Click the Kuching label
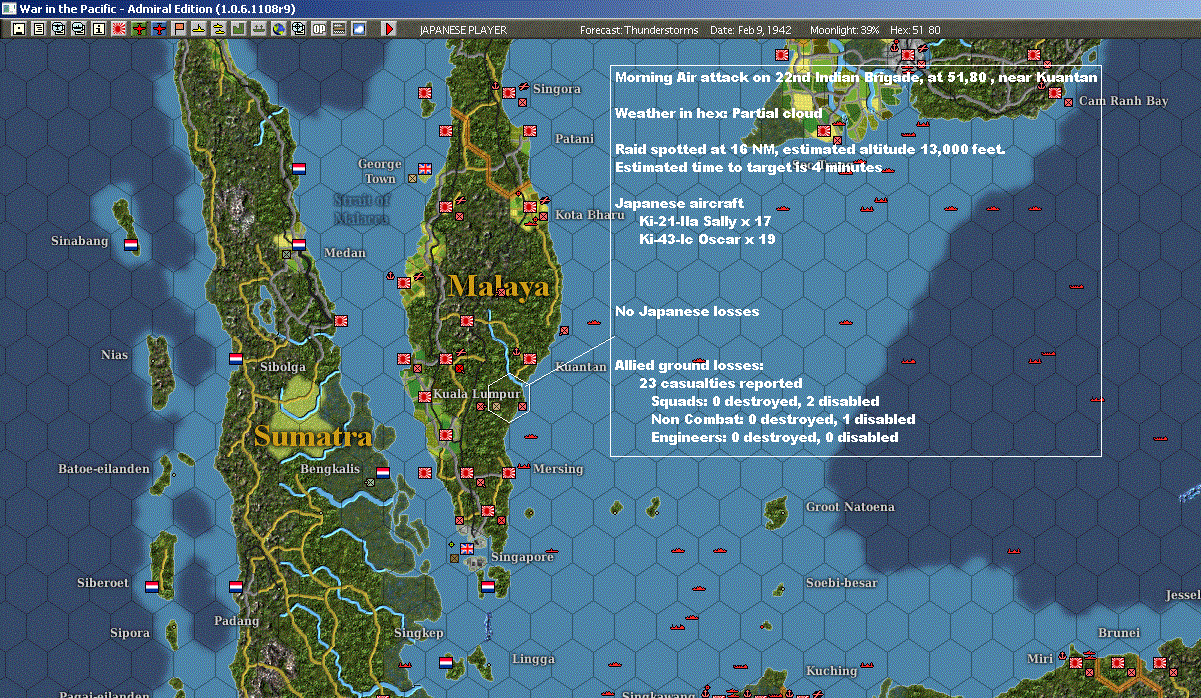The height and width of the screenshot is (698, 1201). [831, 671]
